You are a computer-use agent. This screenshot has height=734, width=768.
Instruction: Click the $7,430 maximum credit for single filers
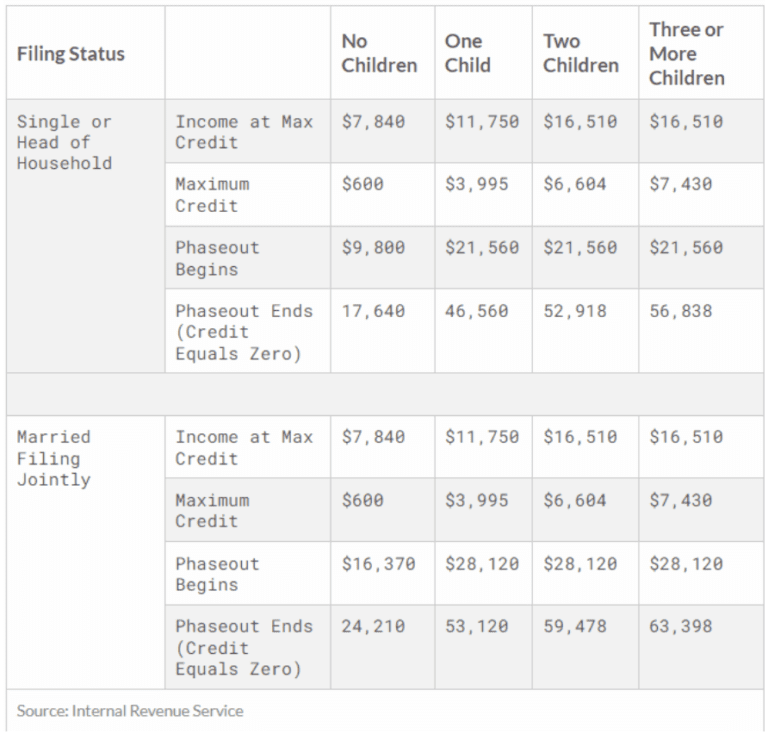680,185
